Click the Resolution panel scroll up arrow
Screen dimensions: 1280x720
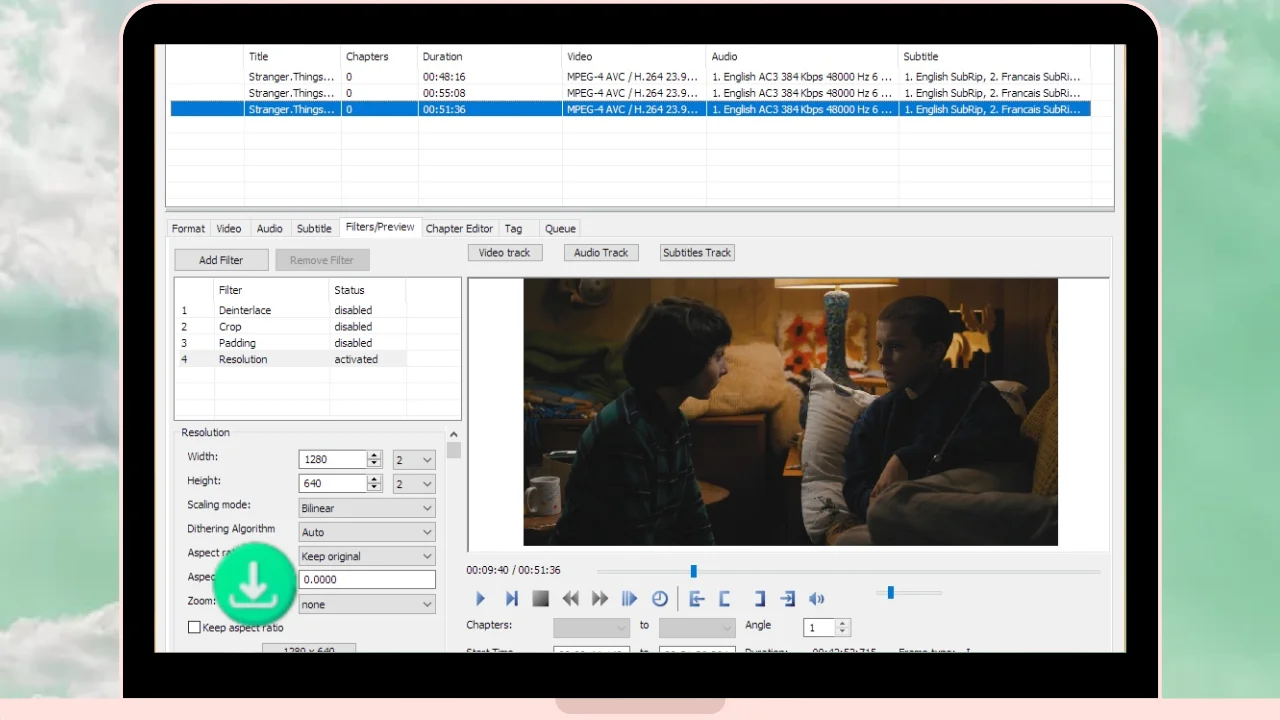pos(454,435)
